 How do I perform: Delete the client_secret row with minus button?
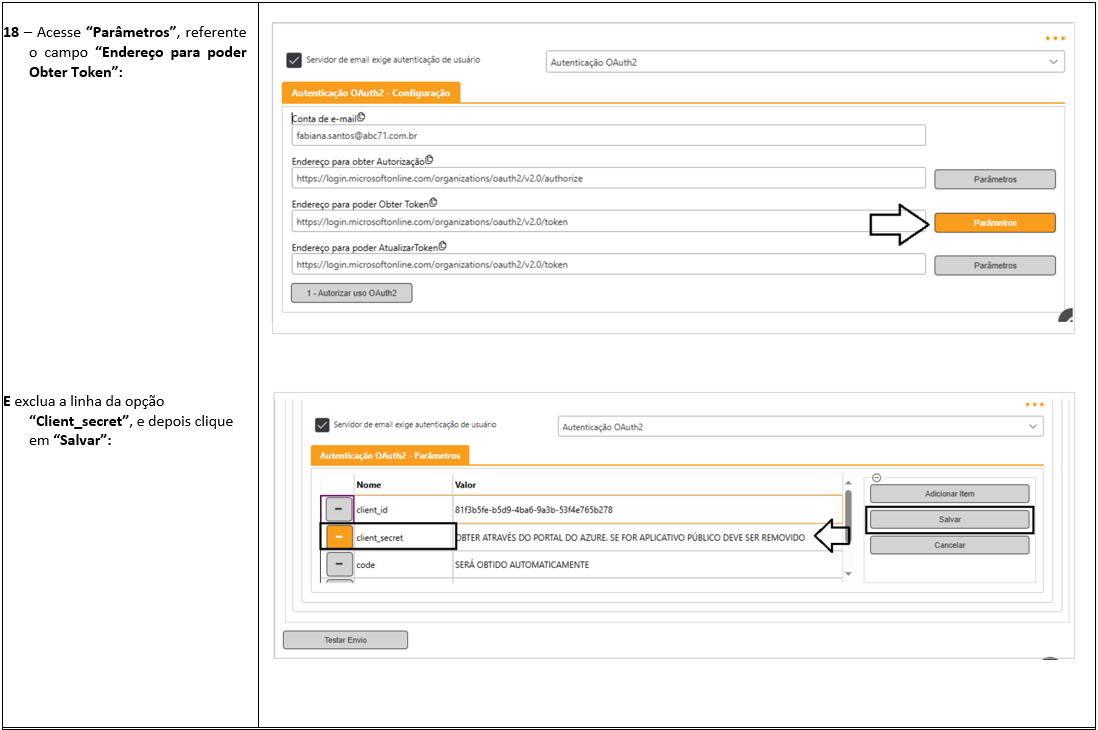[x=338, y=537]
